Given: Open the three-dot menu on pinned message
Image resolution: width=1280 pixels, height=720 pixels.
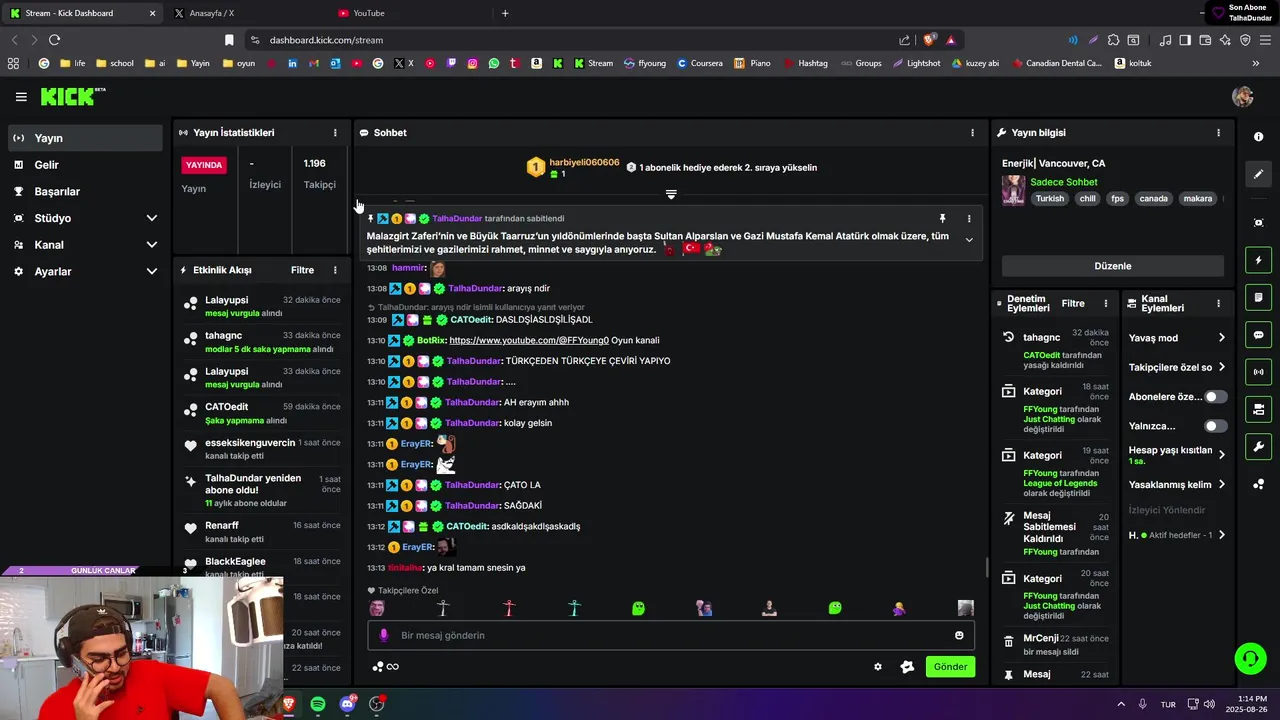Looking at the screenshot, I should (x=968, y=218).
